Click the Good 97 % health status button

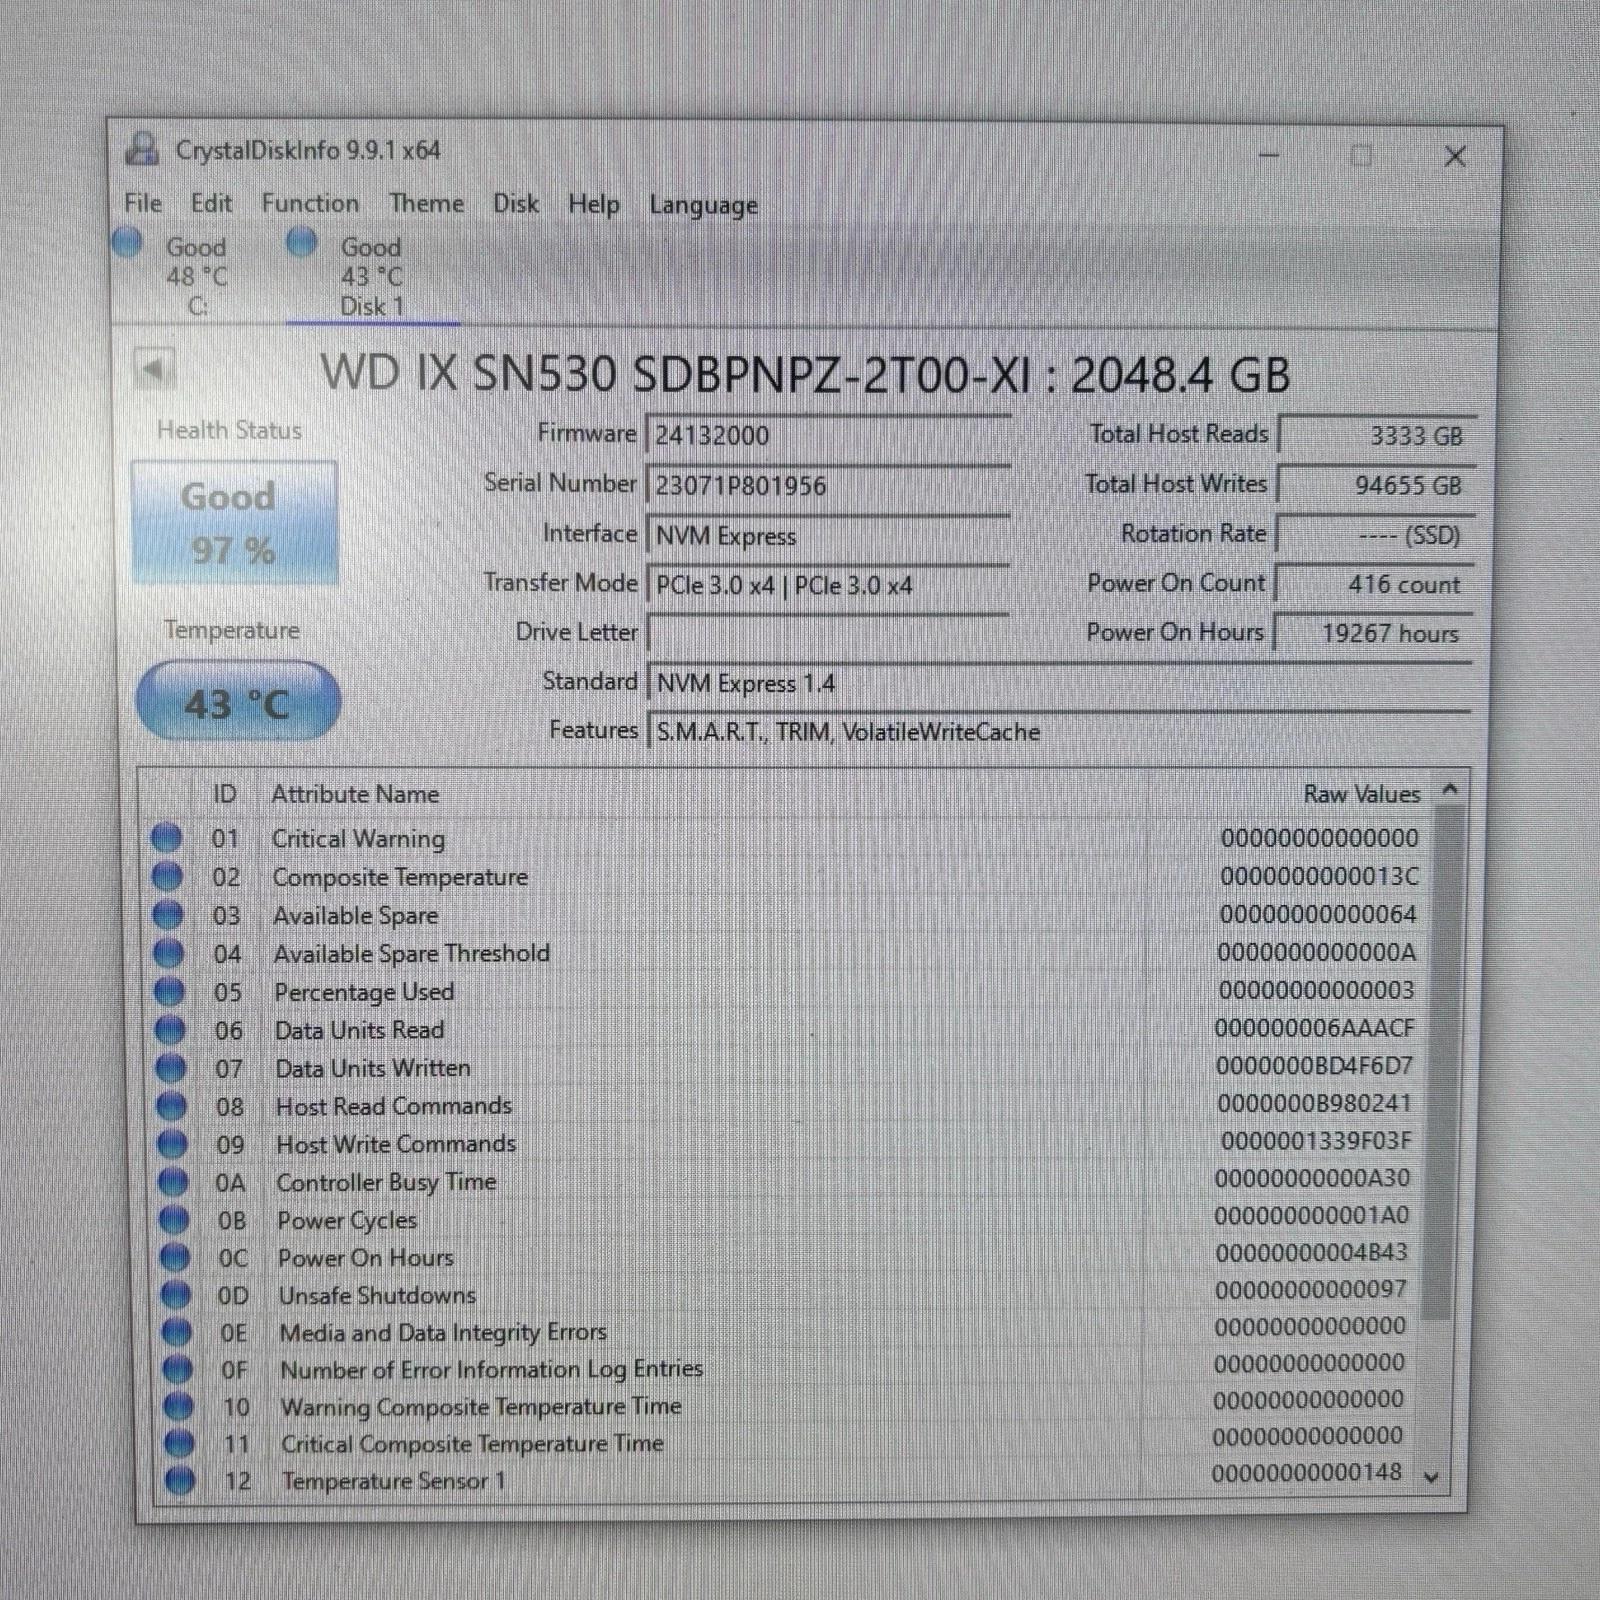click(x=234, y=522)
